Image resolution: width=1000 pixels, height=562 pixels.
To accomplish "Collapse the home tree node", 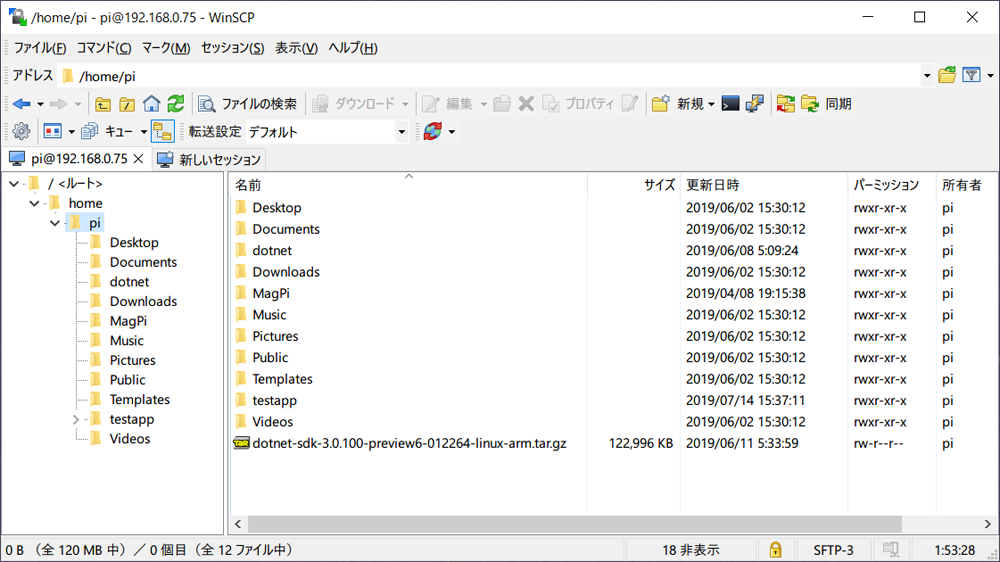I will [34, 203].
